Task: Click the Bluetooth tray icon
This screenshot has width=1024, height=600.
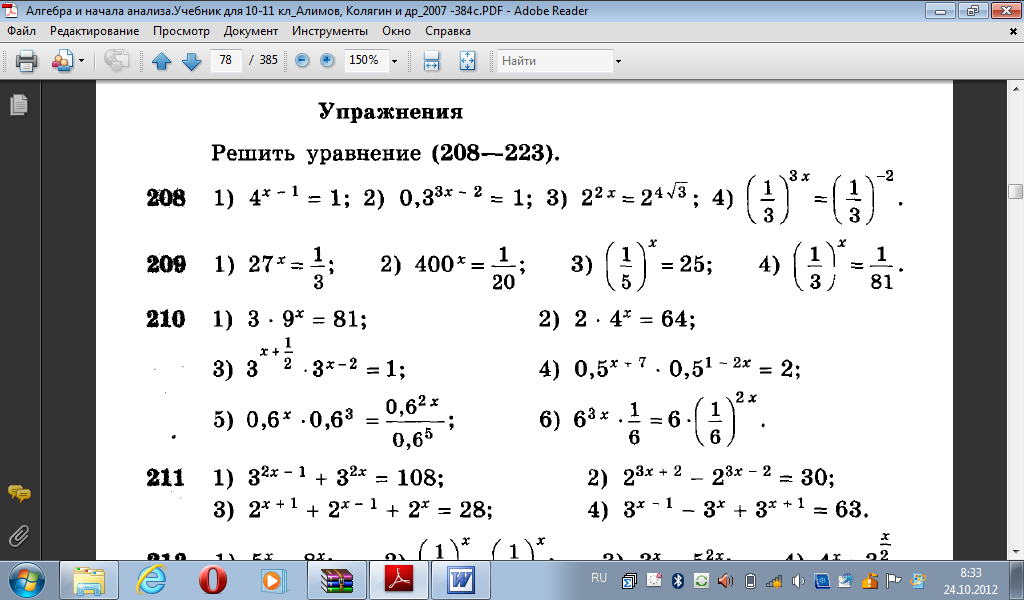Action: pyautogui.click(x=677, y=580)
